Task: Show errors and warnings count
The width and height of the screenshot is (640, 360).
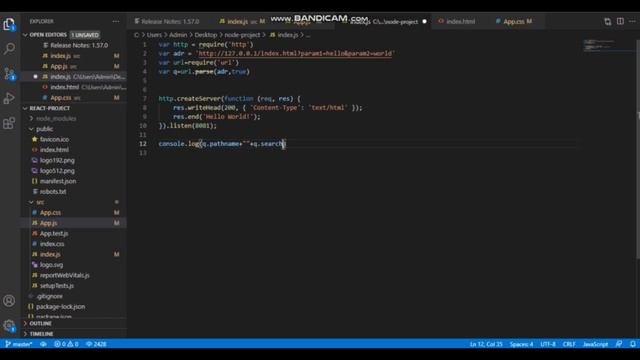Action: click(x=66, y=344)
